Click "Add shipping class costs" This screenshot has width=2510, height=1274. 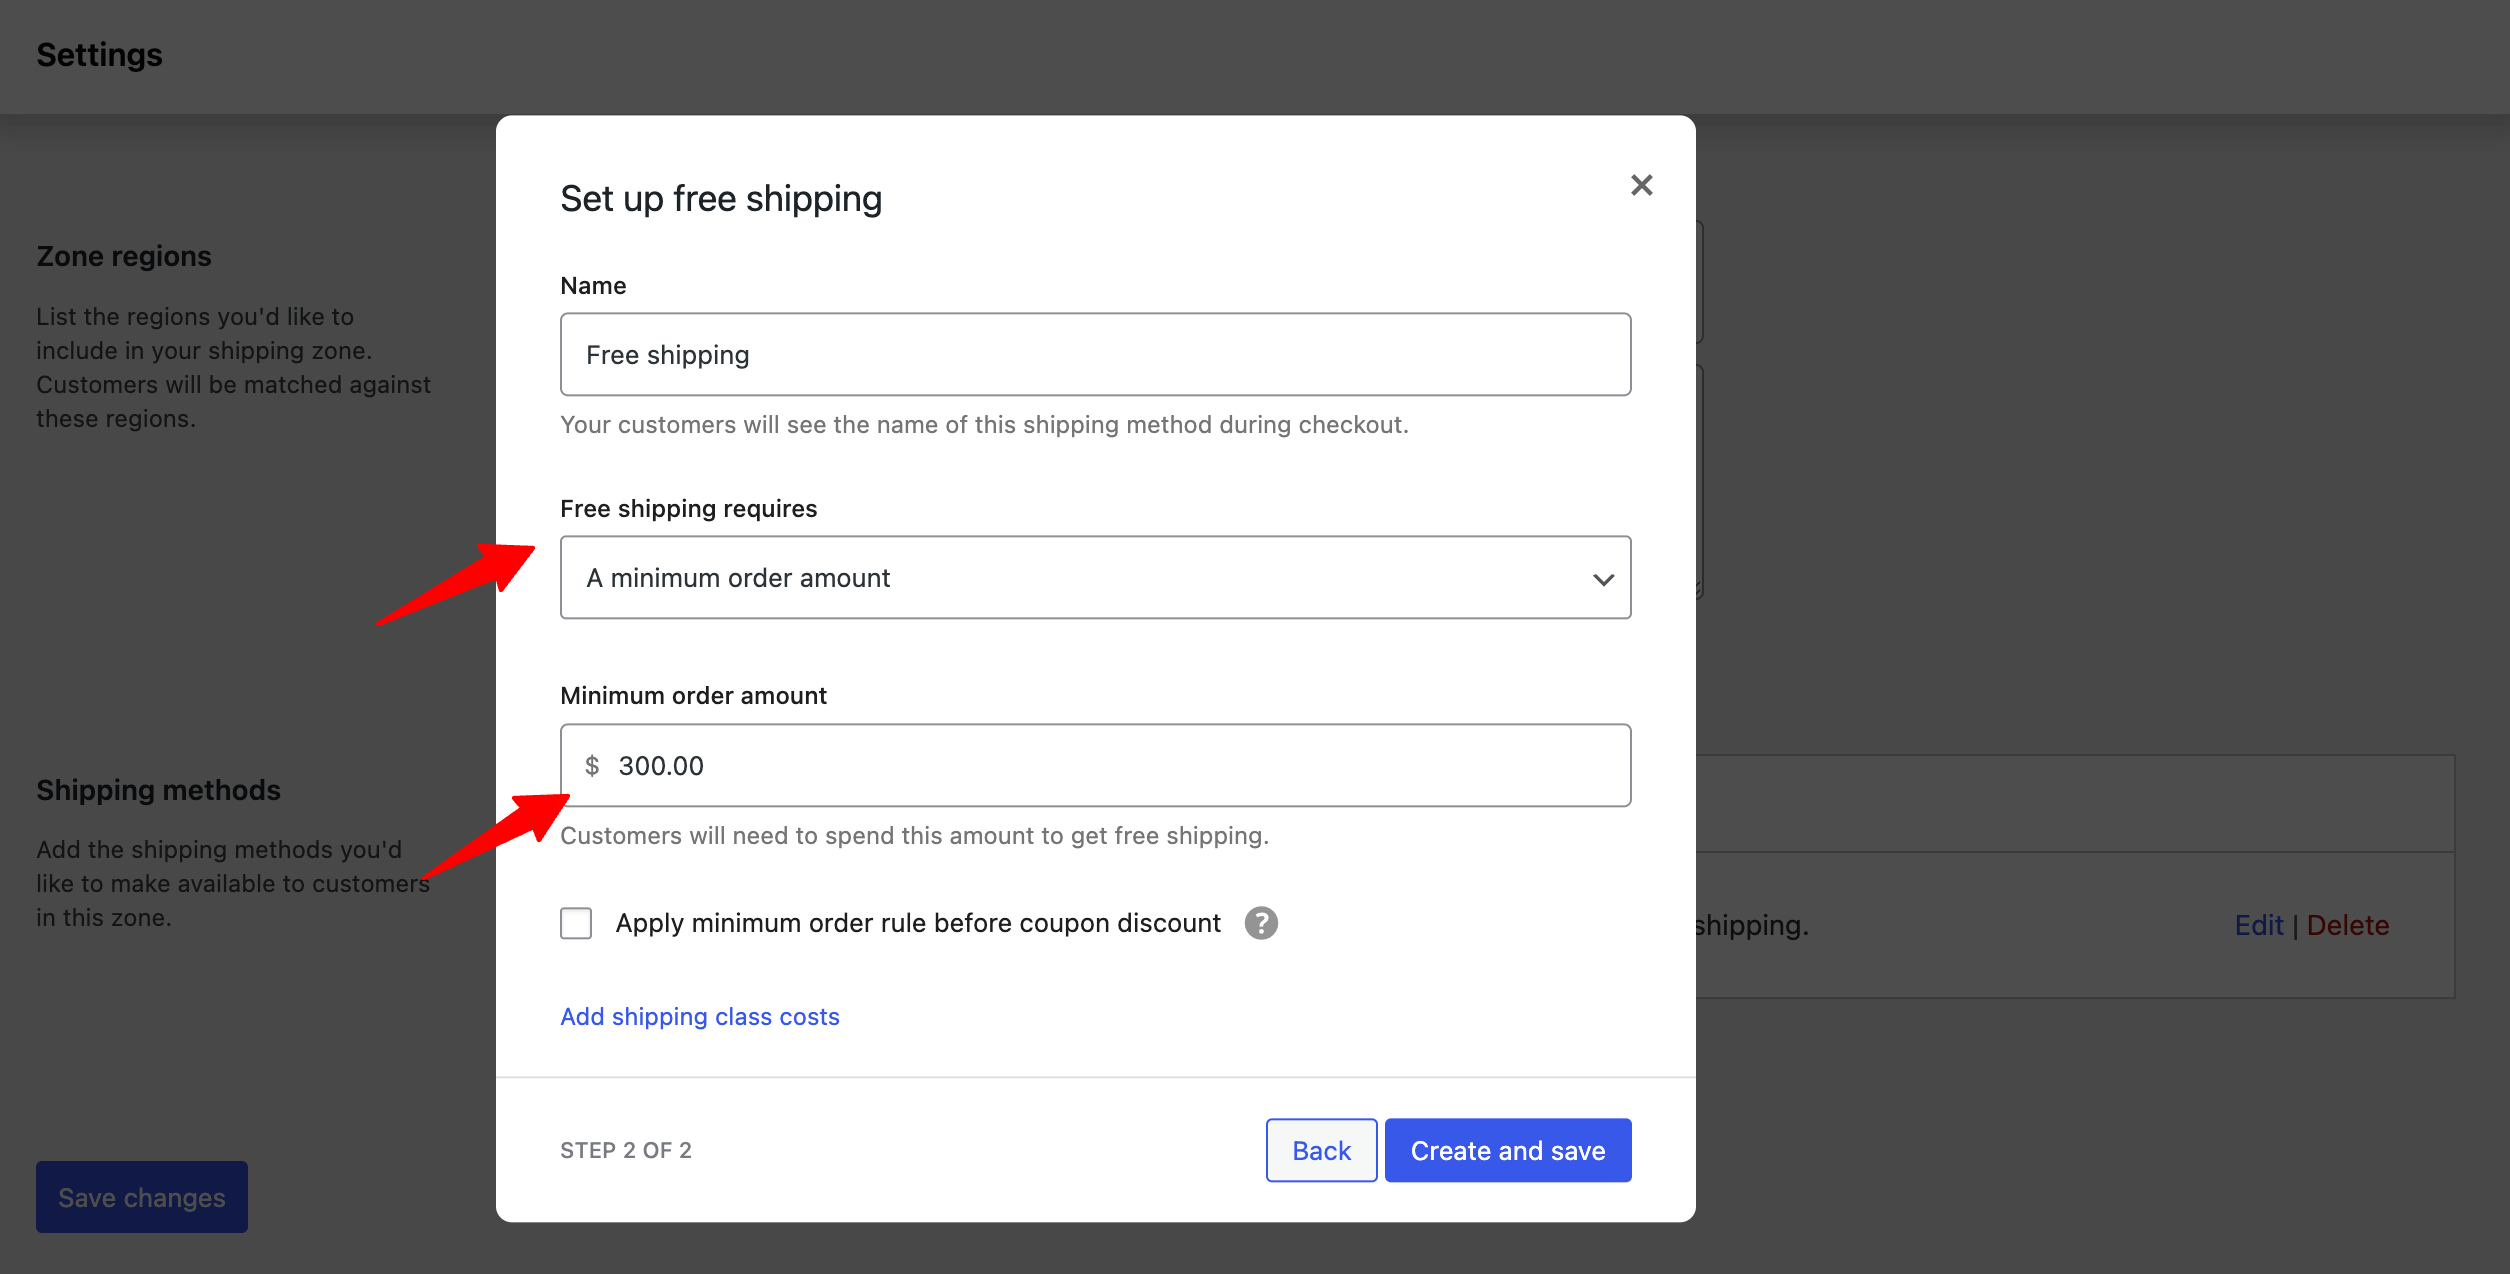coord(699,1016)
